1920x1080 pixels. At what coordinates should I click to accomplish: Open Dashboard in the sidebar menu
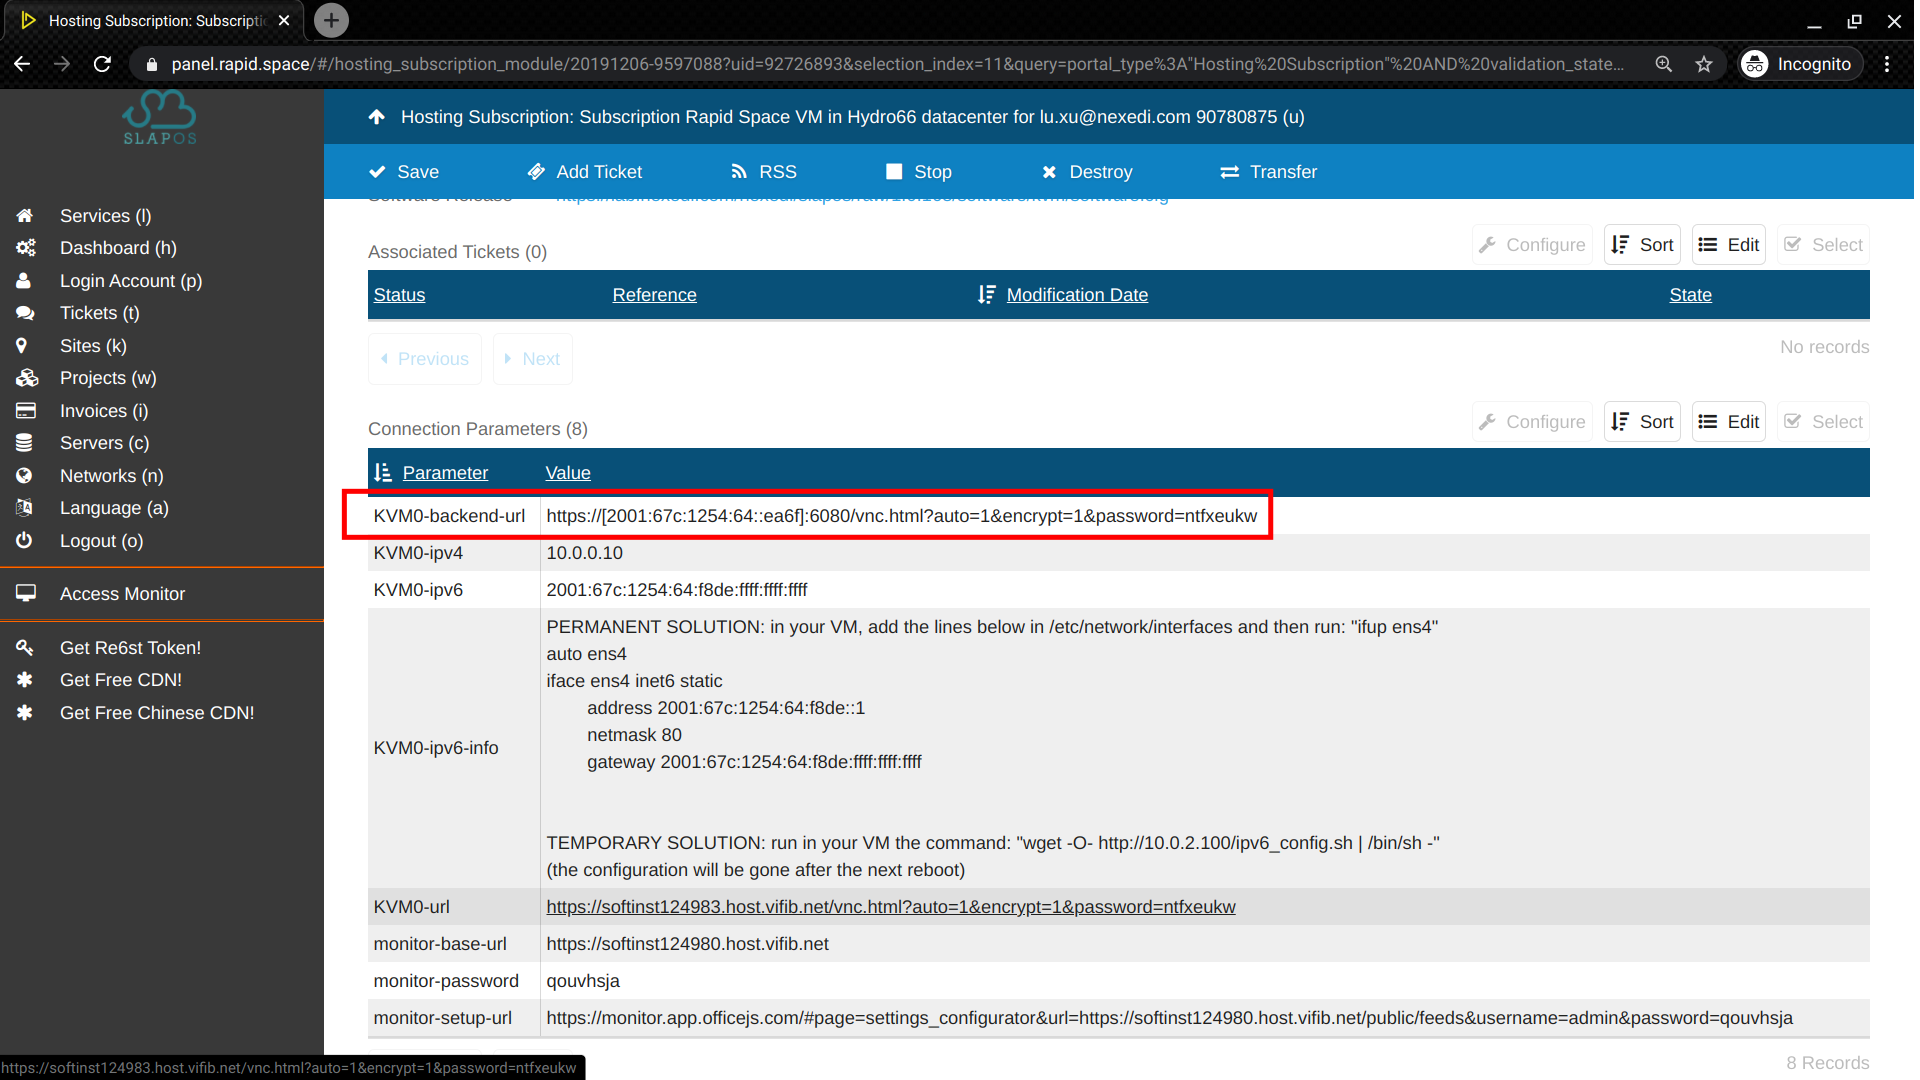(x=118, y=248)
